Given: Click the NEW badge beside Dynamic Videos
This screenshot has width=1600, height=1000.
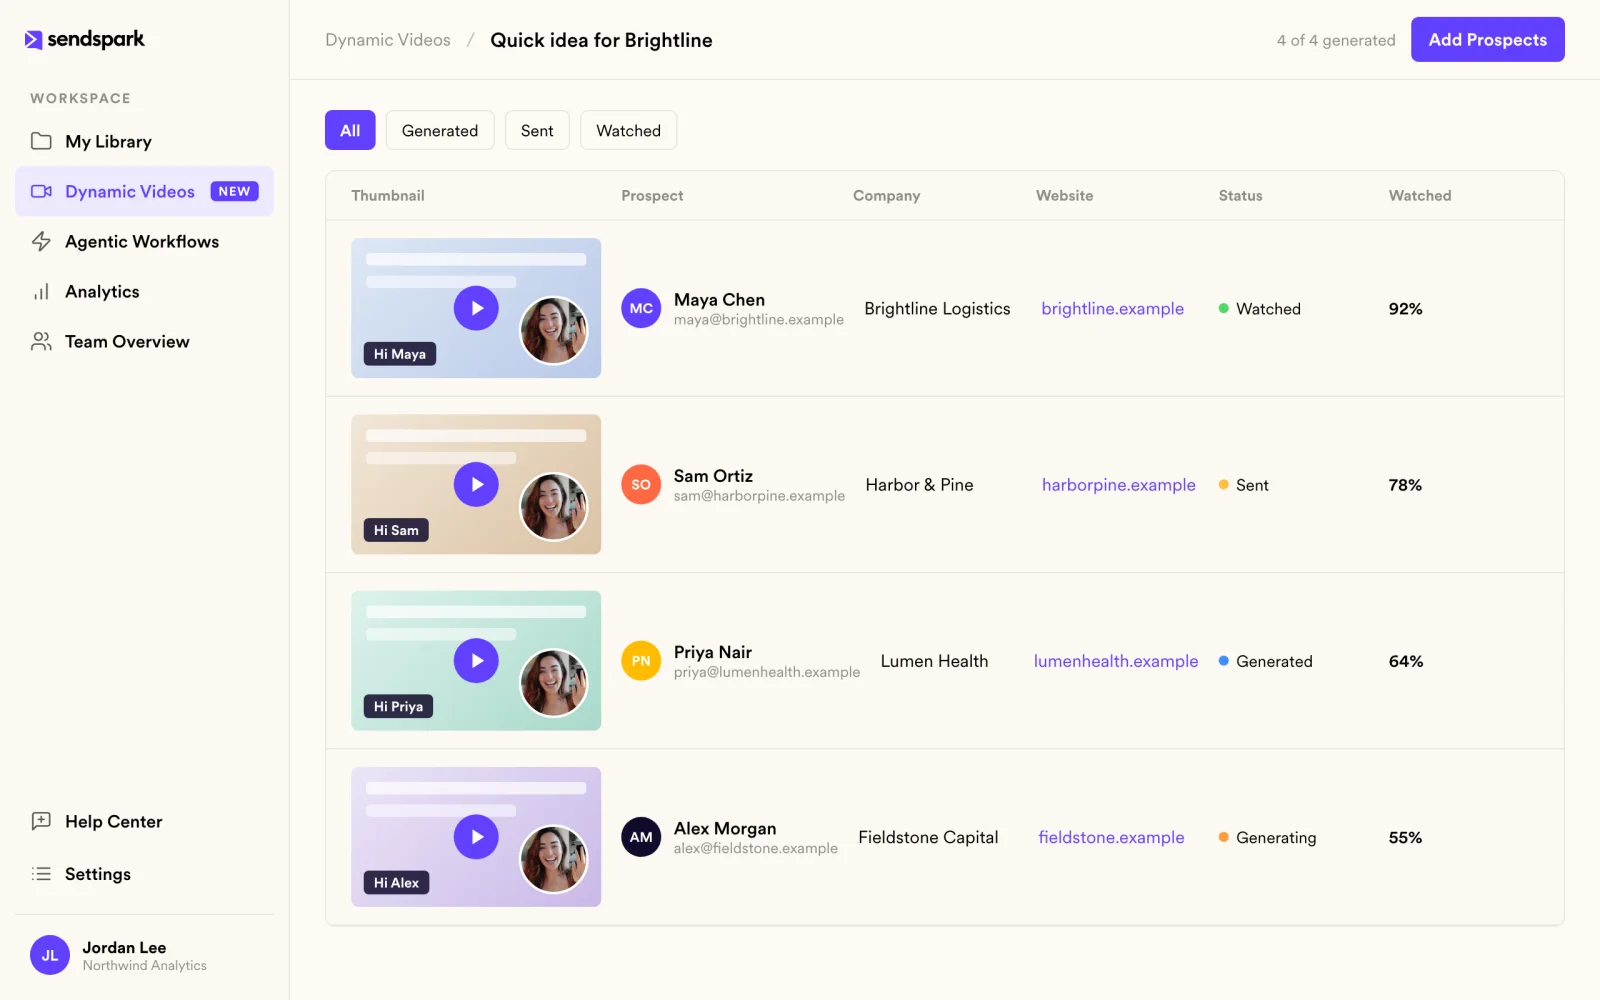Looking at the screenshot, I should (234, 191).
